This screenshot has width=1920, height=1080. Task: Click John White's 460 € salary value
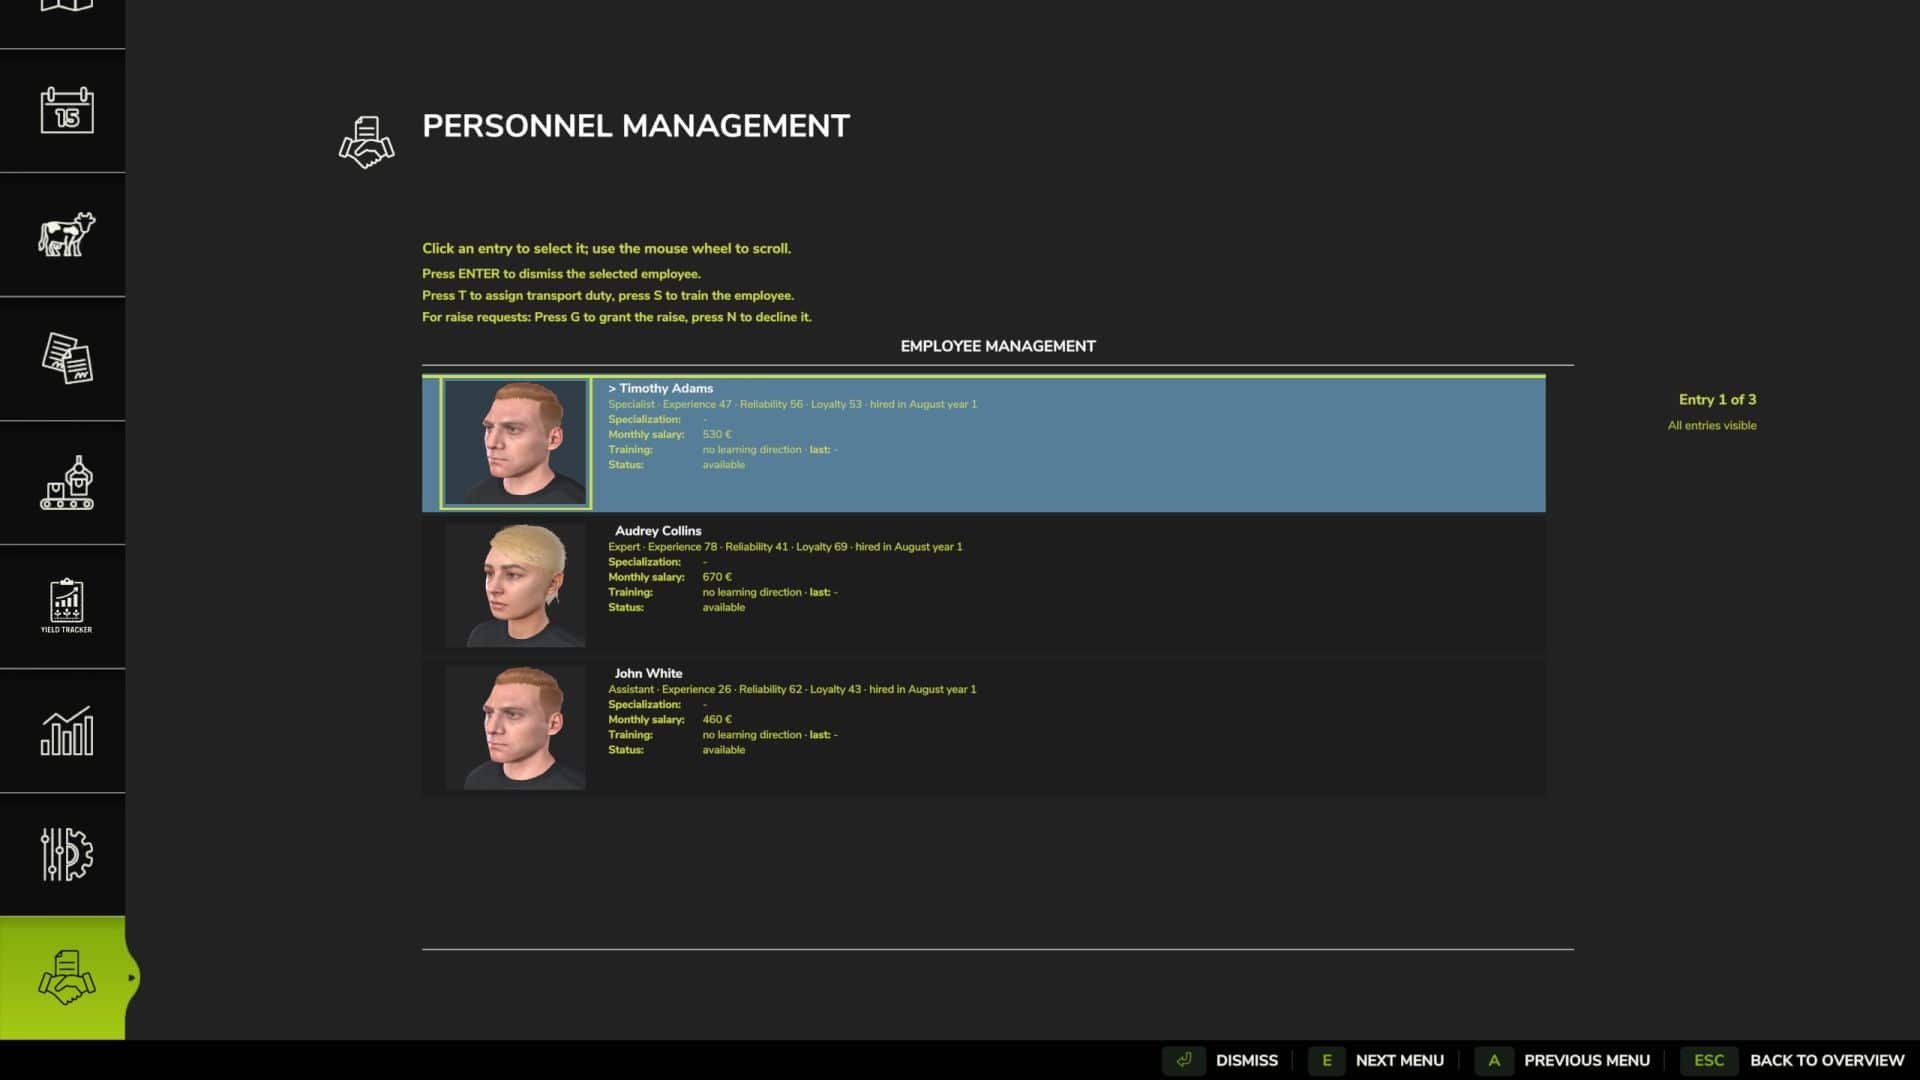pos(717,720)
